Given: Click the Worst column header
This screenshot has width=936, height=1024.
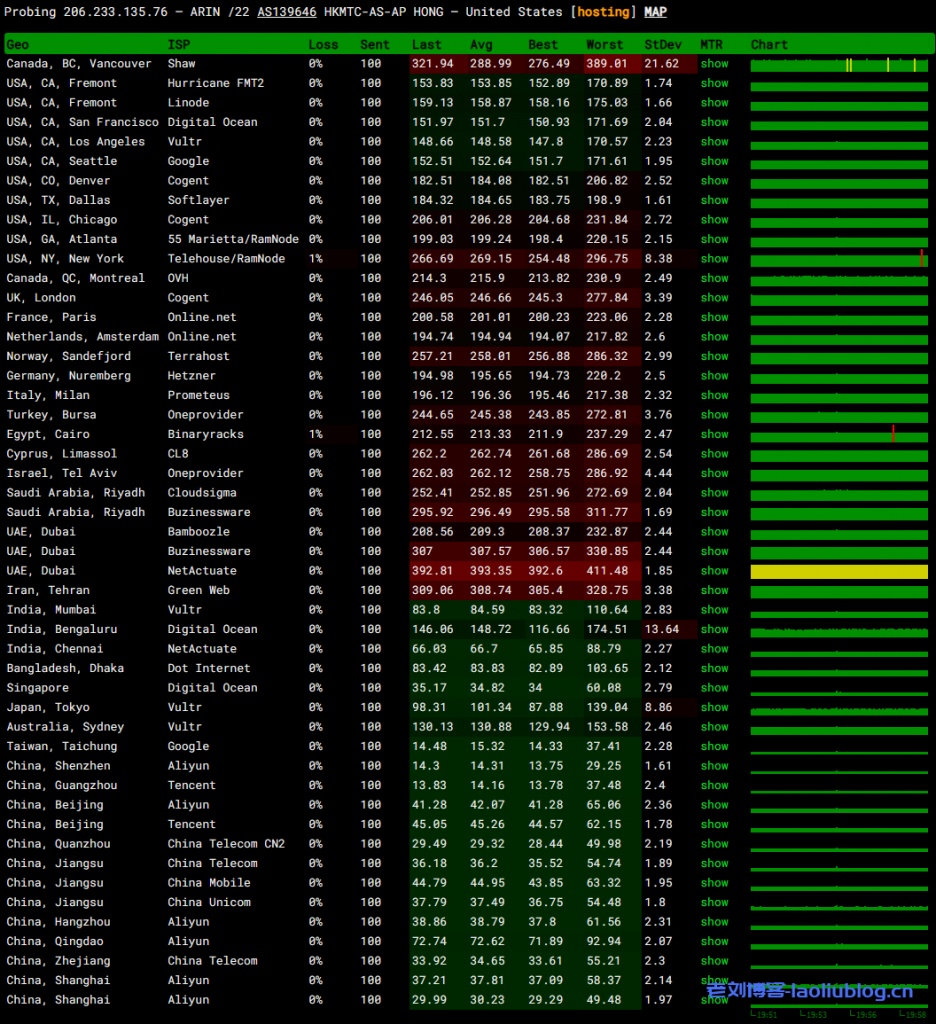Looking at the screenshot, I should [604, 45].
